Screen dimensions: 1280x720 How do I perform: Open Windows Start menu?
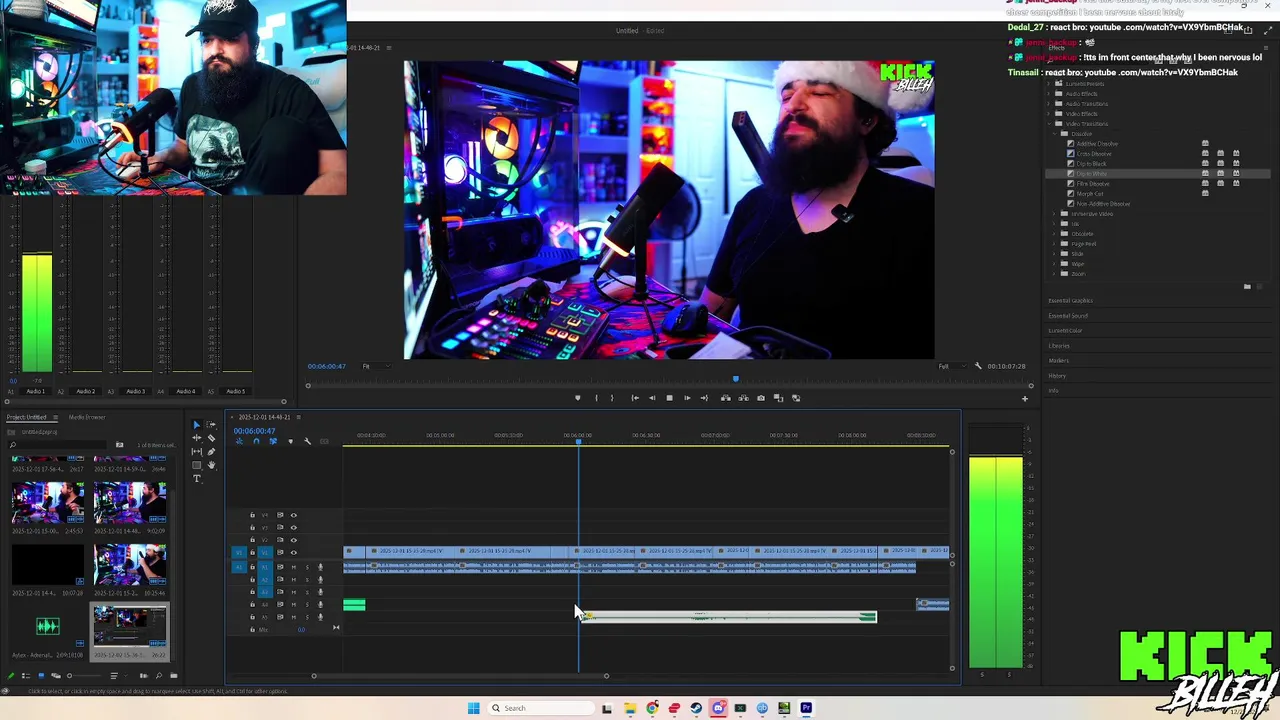click(x=473, y=708)
